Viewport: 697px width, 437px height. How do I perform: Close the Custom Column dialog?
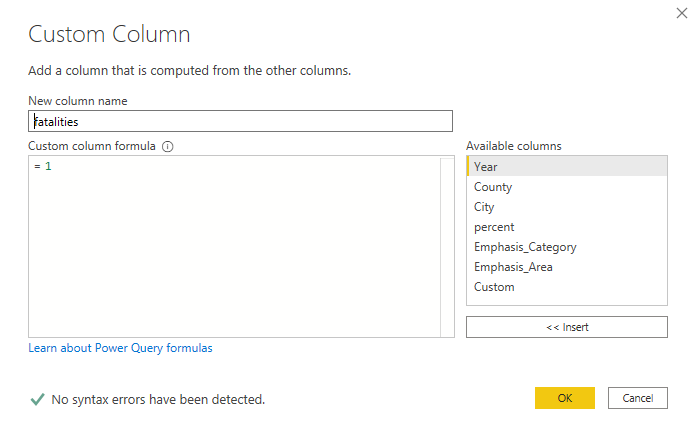(x=681, y=13)
